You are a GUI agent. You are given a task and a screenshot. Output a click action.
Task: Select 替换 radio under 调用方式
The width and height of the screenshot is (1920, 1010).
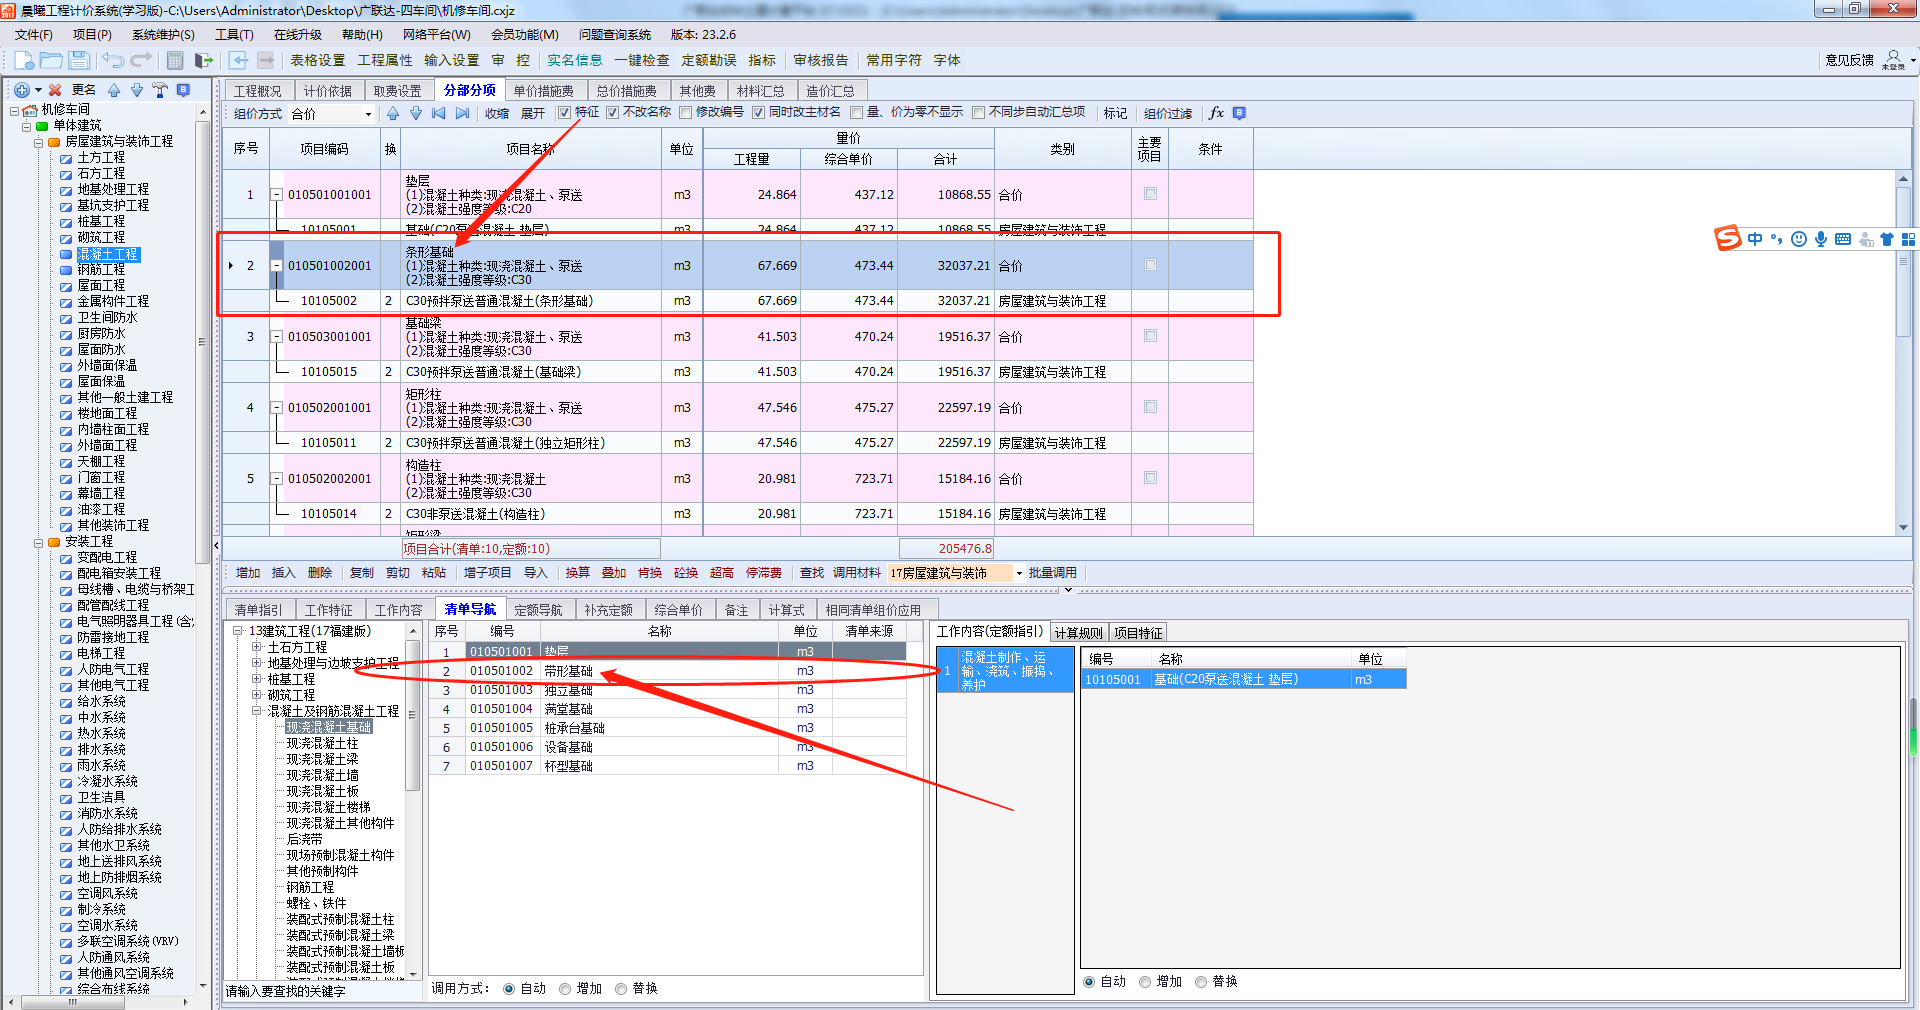pyautogui.click(x=621, y=989)
